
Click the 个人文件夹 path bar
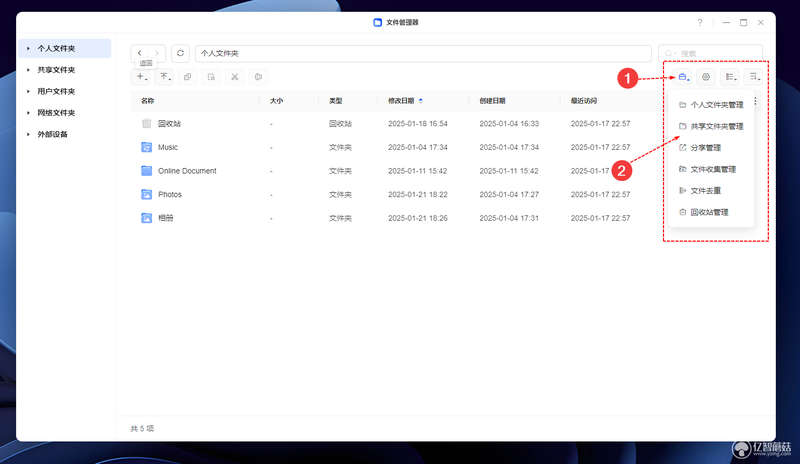(423, 53)
